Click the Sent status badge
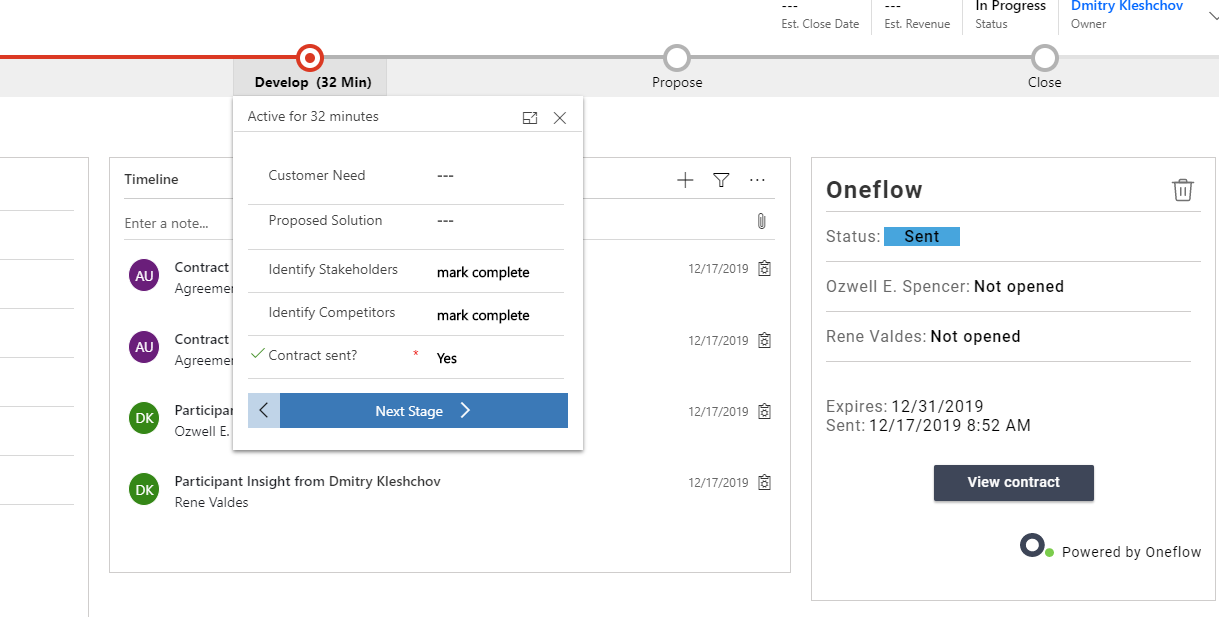The image size is (1219, 617). point(922,237)
